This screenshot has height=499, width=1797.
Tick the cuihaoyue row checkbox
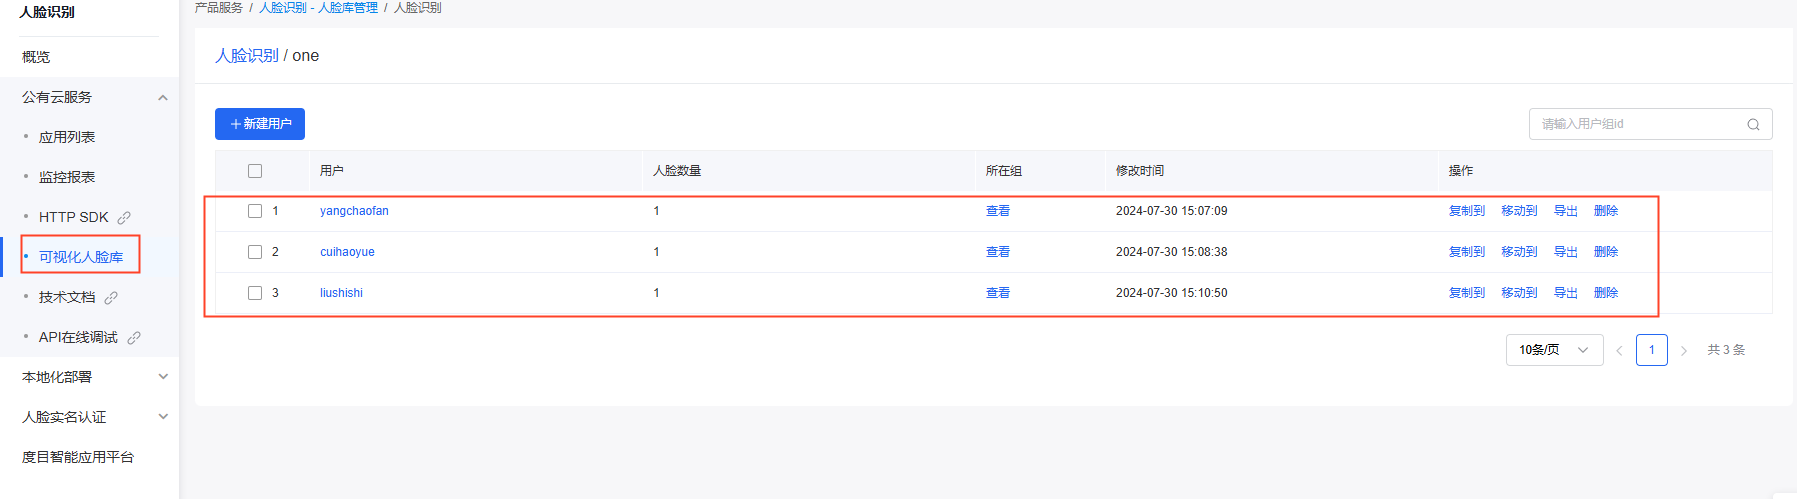pyautogui.click(x=255, y=252)
